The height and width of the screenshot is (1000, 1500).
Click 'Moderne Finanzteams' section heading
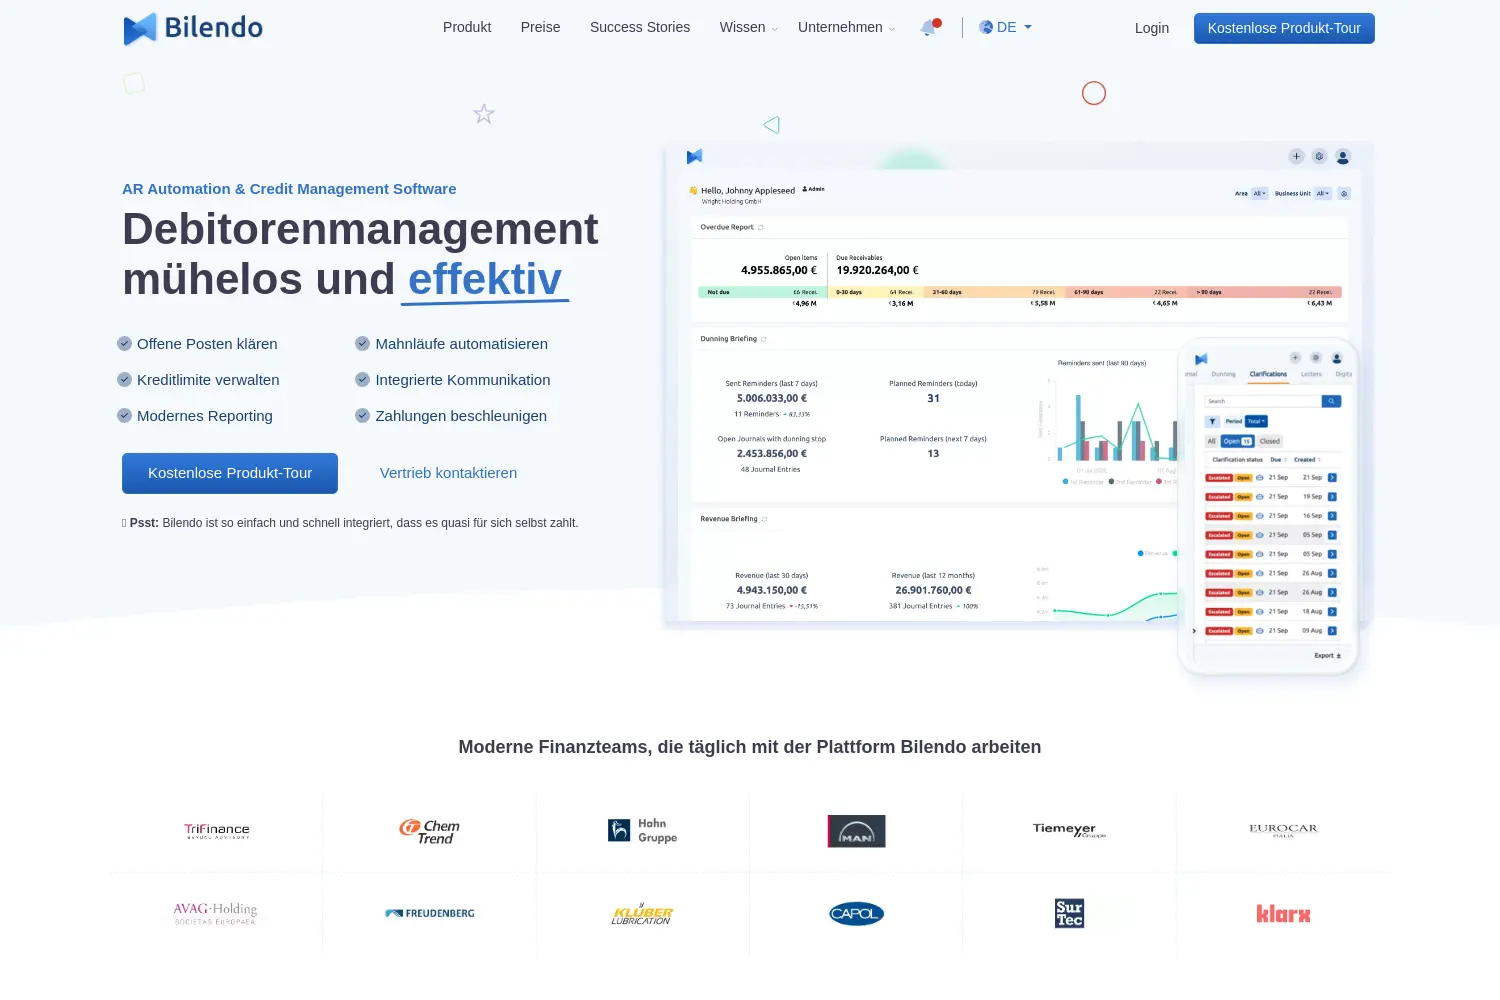tap(750, 747)
